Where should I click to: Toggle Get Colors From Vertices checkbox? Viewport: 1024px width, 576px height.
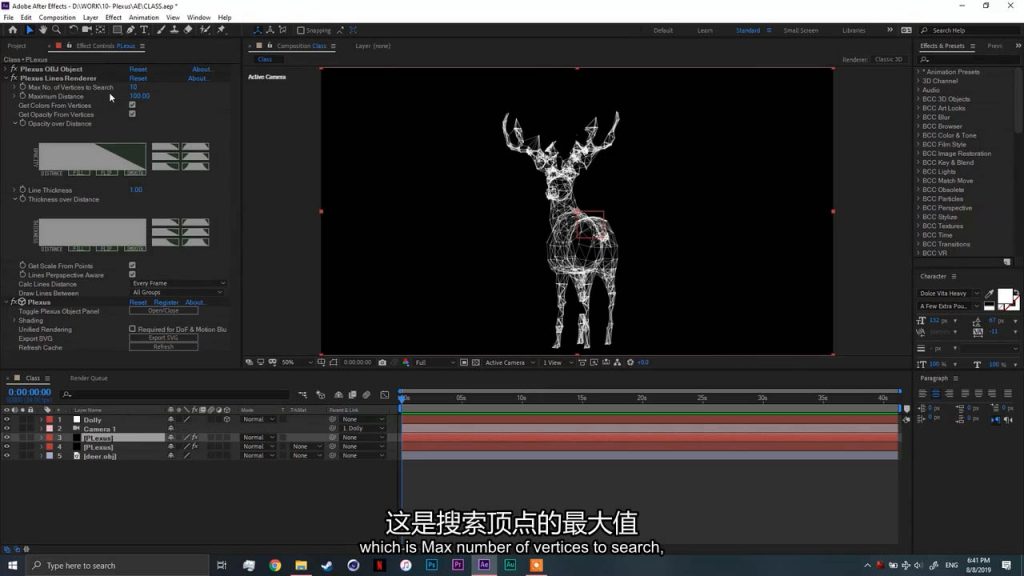133,105
